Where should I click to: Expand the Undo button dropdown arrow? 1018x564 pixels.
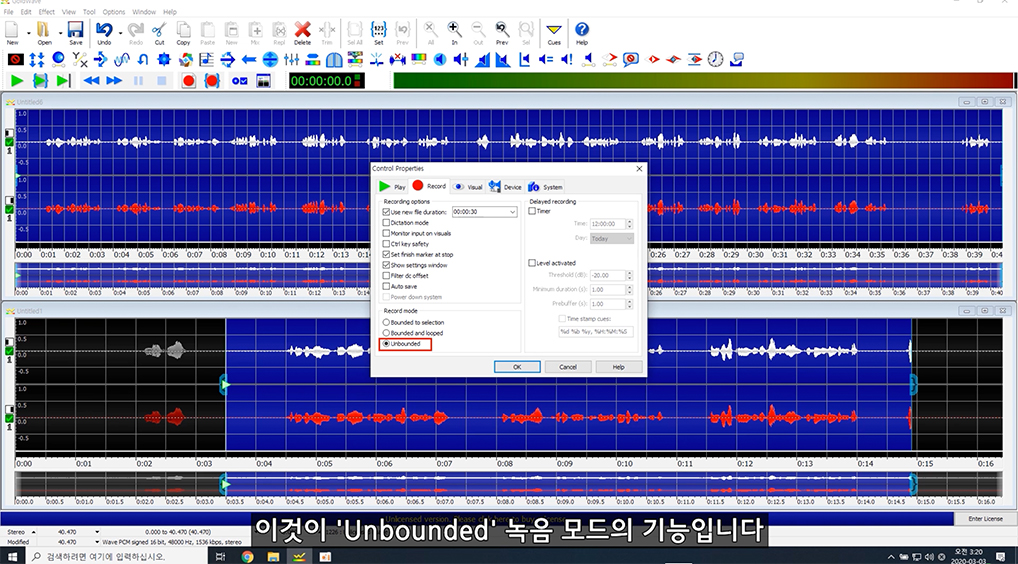click(x=120, y=32)
